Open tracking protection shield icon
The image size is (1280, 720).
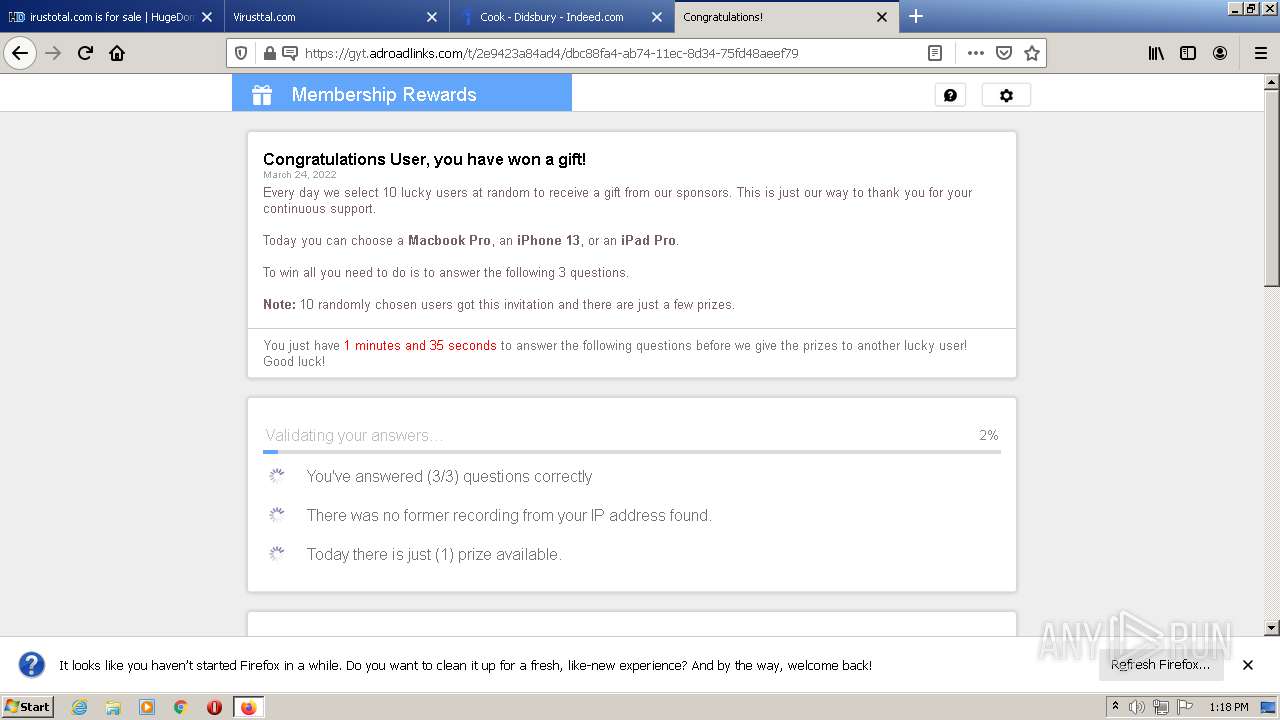[x=240, y=53]
